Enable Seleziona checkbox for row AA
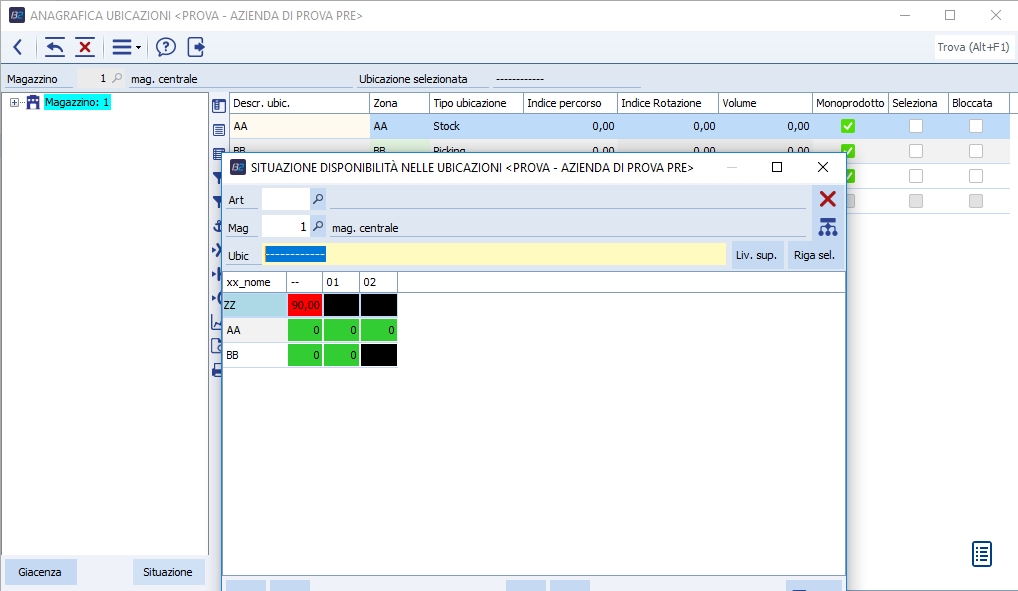The height and width of the screenshot is (591, 1018). click(915, 126)
